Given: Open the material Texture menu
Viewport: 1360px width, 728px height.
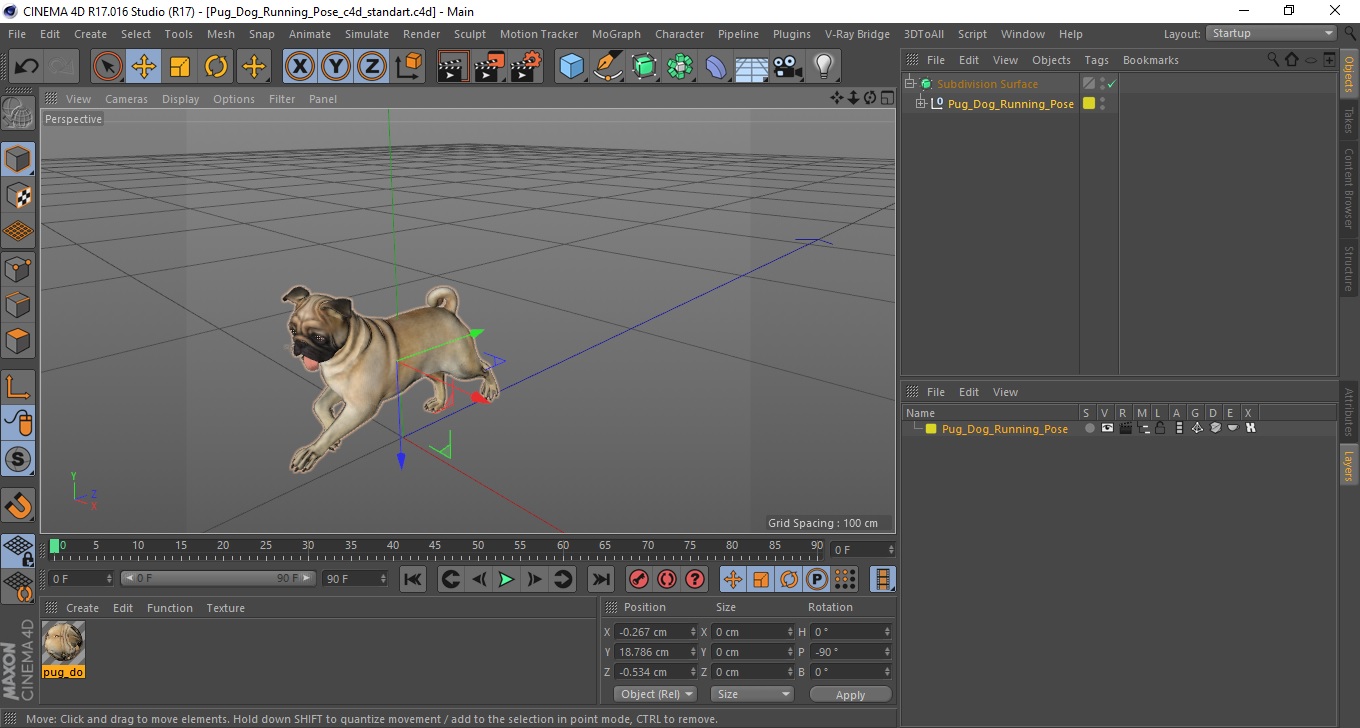Looking at the screenshot, I should coord(226,608).
